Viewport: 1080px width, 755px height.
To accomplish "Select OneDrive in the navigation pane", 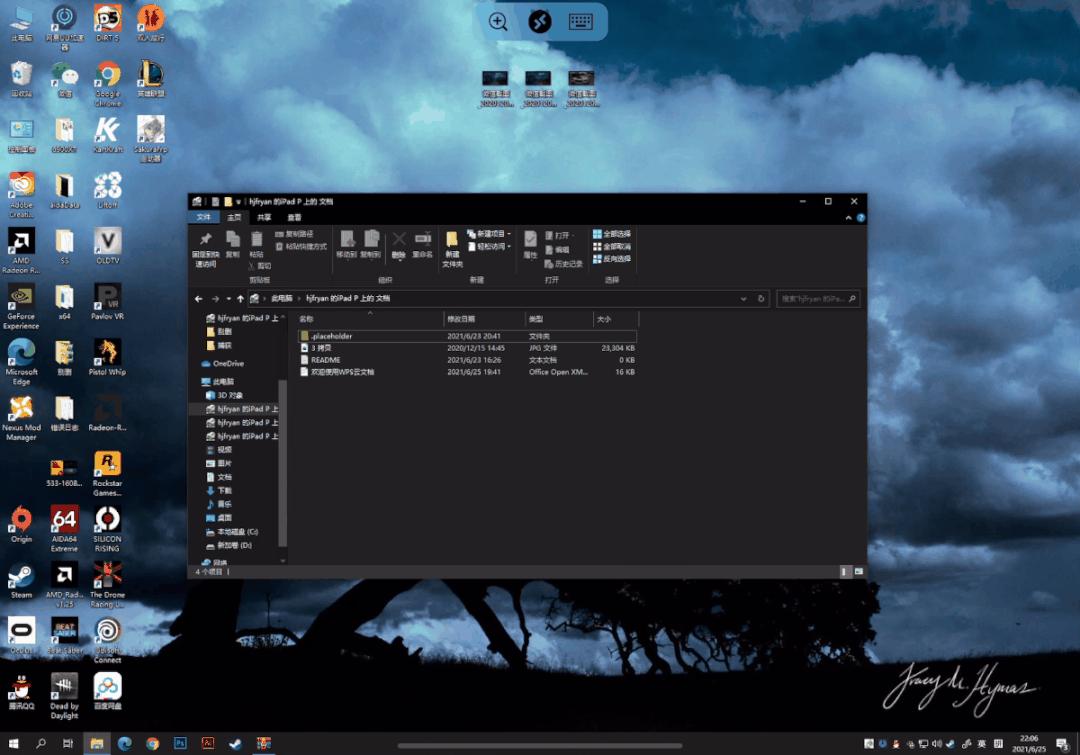I will point(227,364).
